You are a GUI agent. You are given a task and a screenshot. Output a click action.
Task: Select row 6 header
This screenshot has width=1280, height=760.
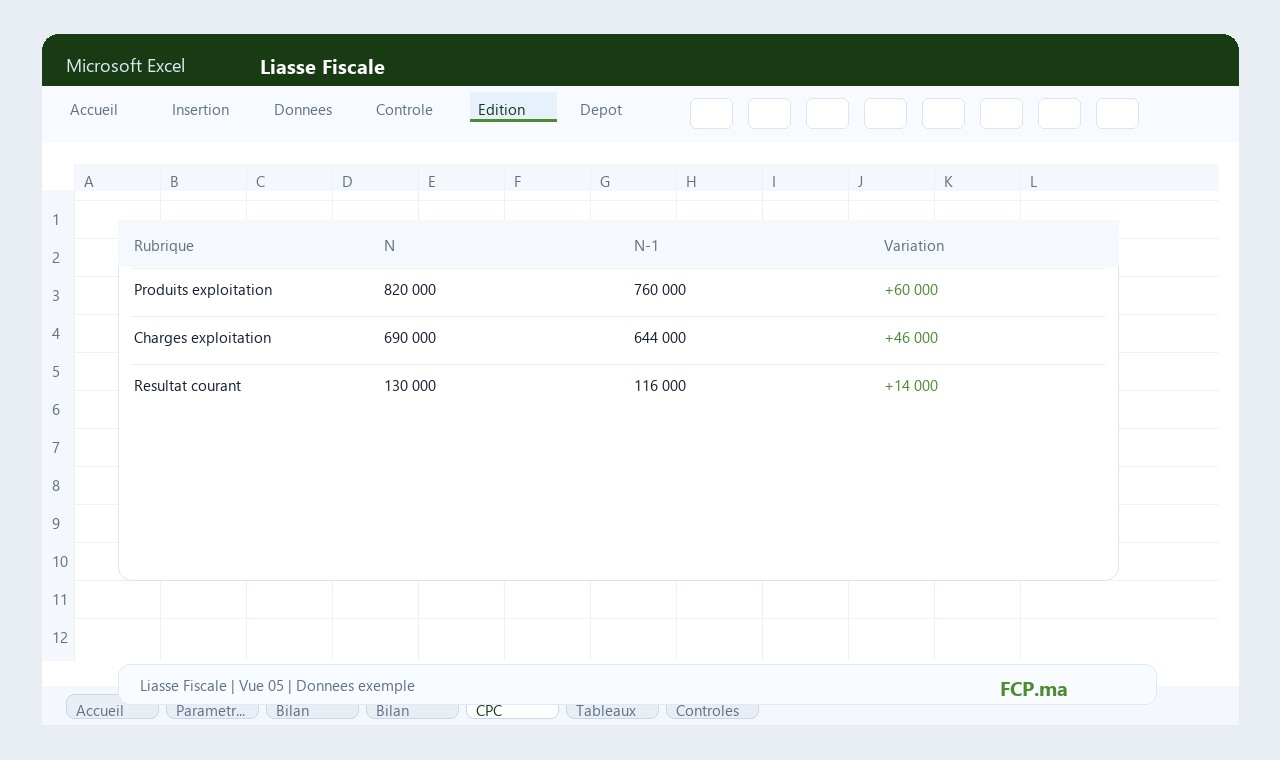coord(58,409)
